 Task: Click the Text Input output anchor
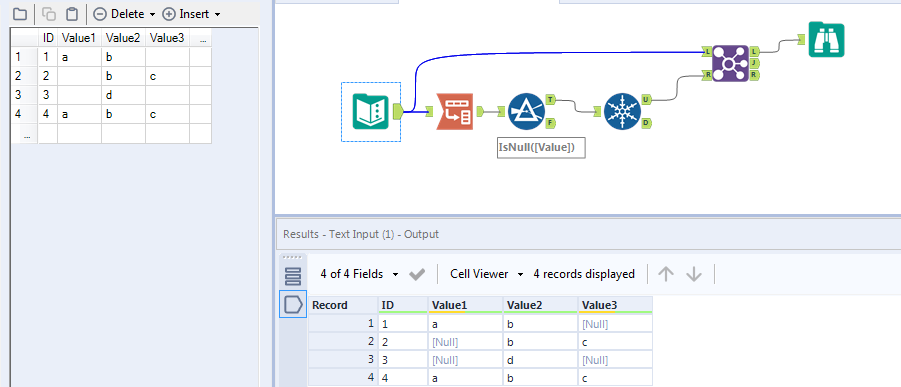coord(398,112)
